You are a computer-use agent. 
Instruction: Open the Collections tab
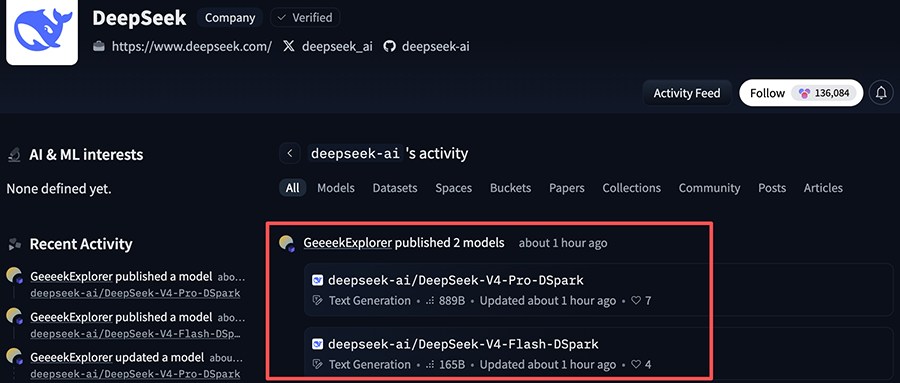pos(631,188)
